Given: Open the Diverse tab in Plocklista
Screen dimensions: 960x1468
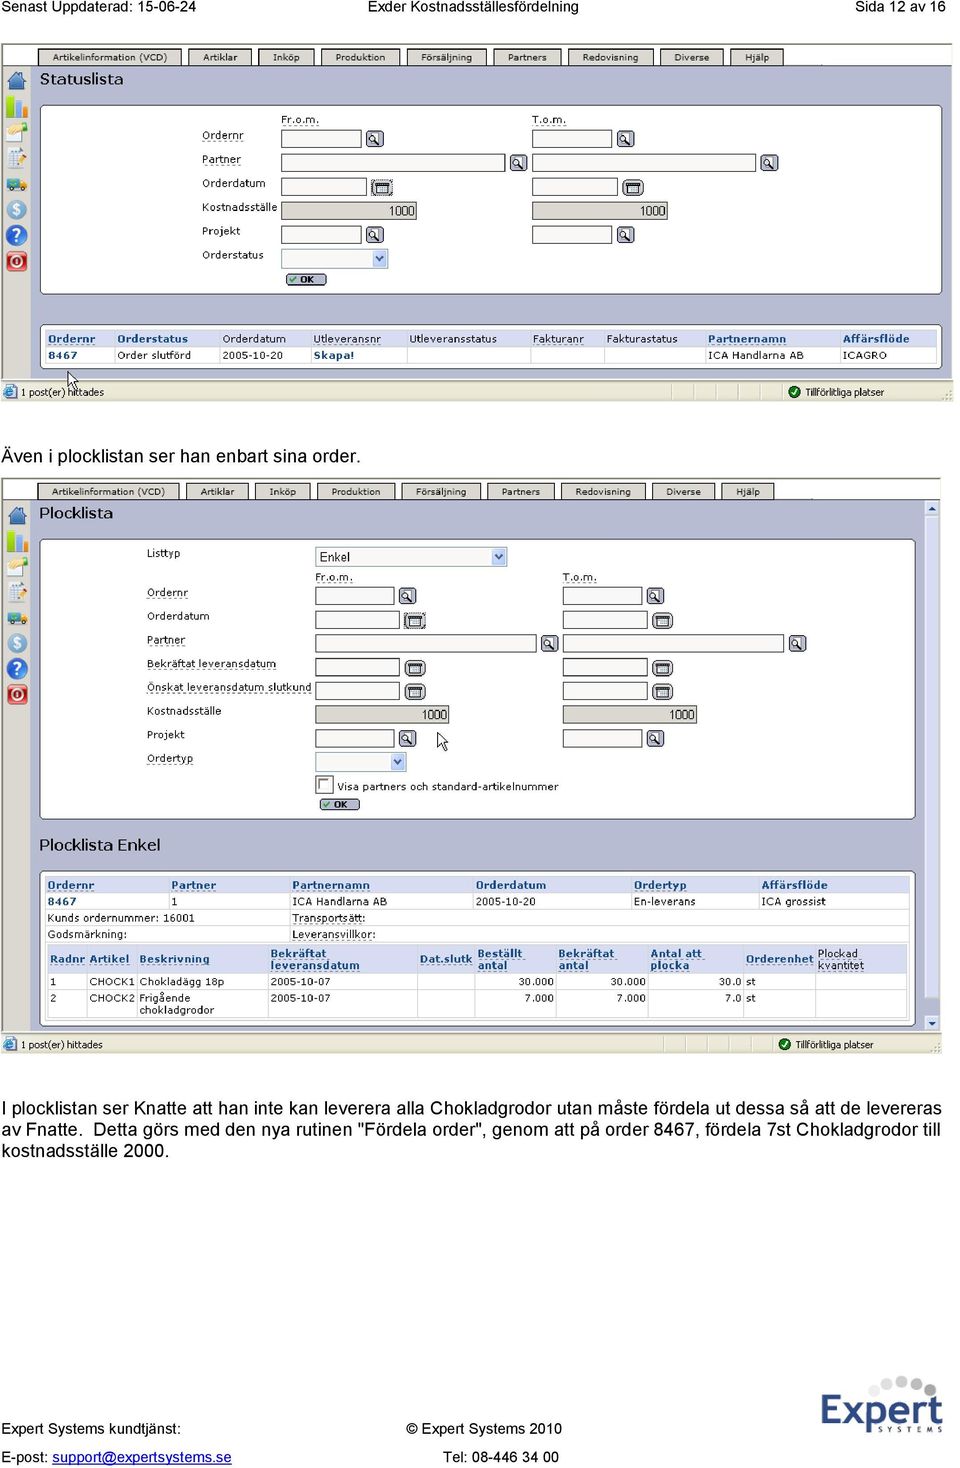Looking at the screenshot, I should (683, 492).
